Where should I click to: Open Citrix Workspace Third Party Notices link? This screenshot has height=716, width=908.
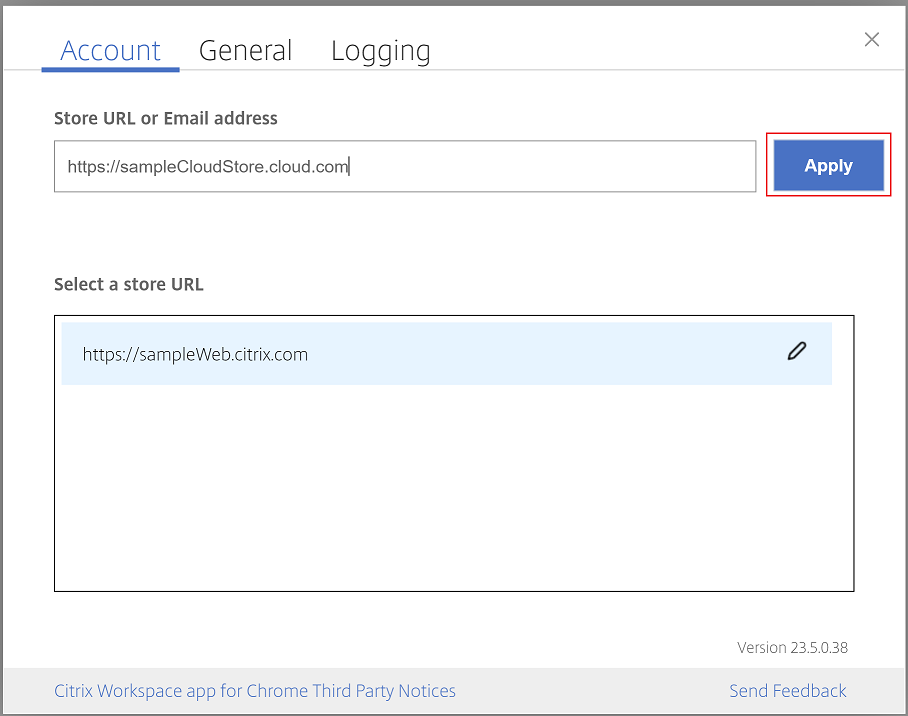click(255, 691)
